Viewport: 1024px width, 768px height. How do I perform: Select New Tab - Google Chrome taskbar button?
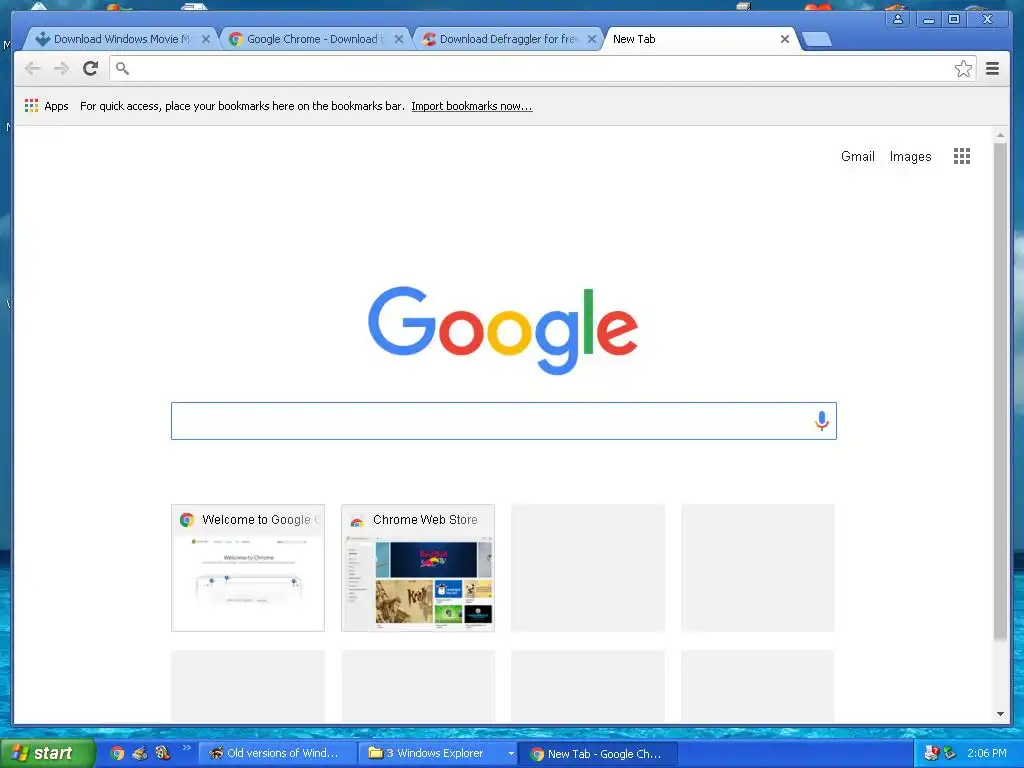(x=598, y=754)
